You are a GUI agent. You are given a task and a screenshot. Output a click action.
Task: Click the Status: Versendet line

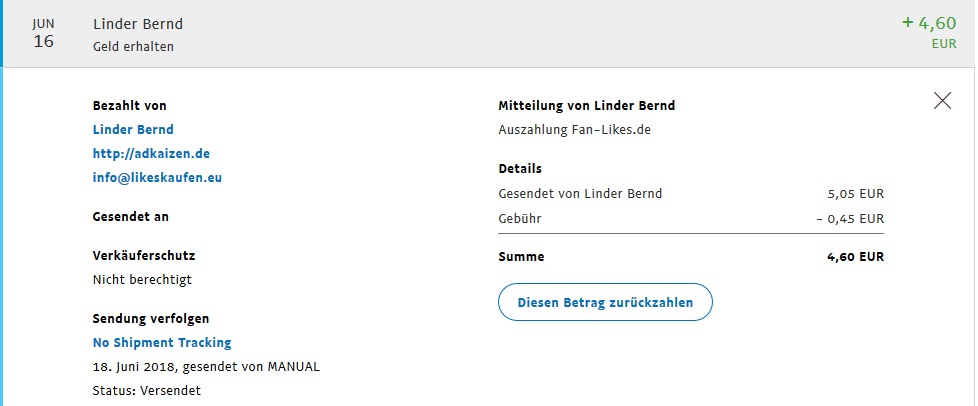(146, 390)
